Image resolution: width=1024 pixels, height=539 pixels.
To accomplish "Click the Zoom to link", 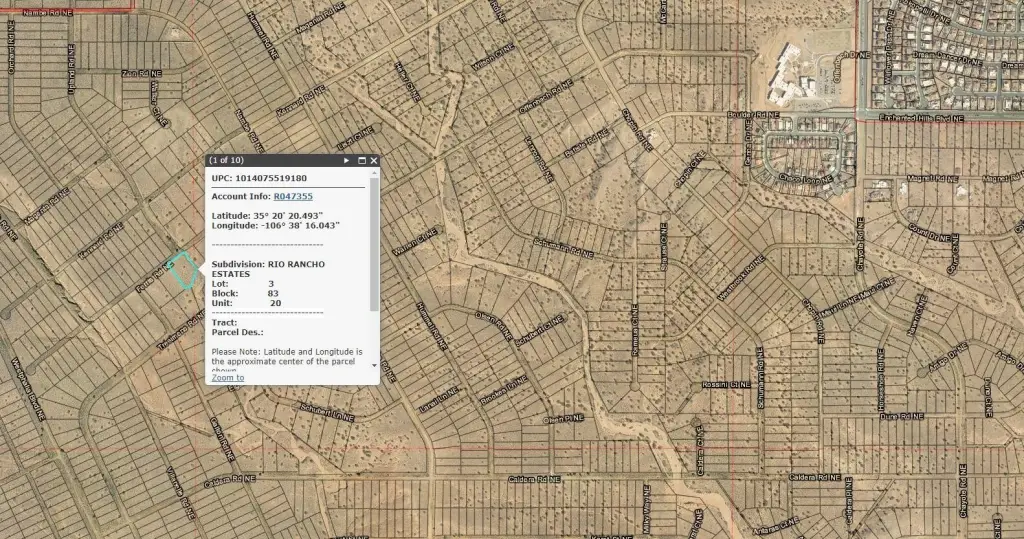I will point(228,378).
